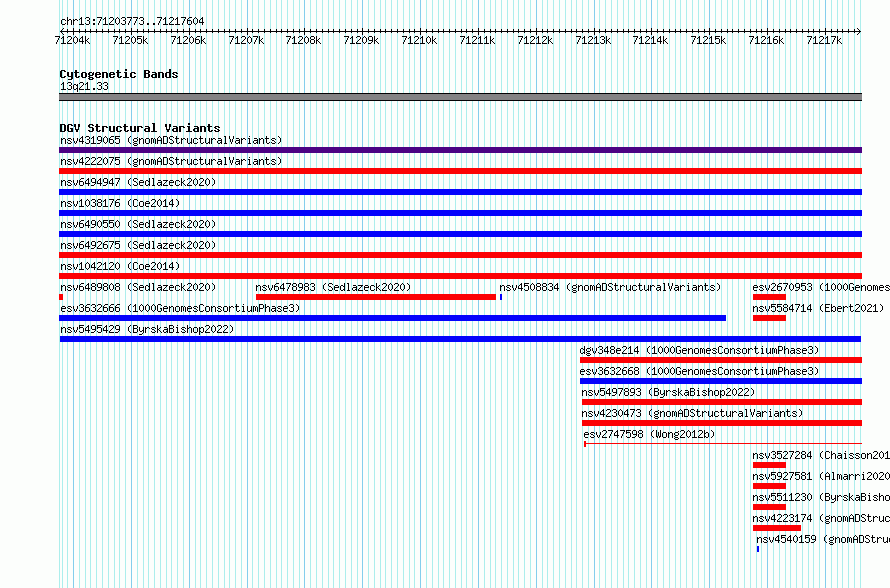Image resolution: width=890 pixels, height=588 pixels.
Task: Click the thin red esv2747598 line
Action: 723,443
